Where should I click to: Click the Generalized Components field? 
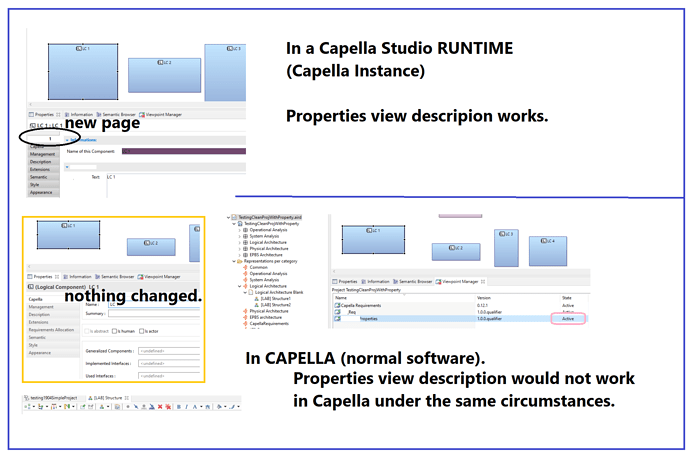pos(169,351)
